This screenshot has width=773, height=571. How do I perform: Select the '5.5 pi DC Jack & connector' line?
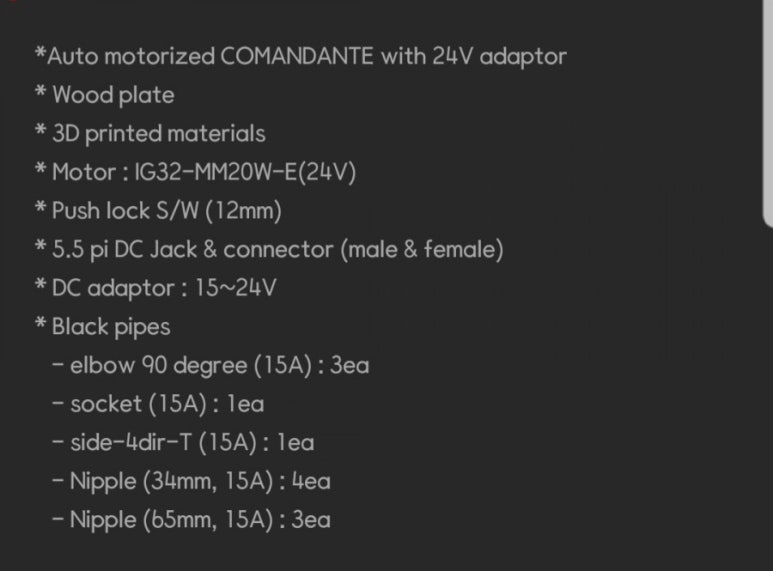(x=269, y=249)
